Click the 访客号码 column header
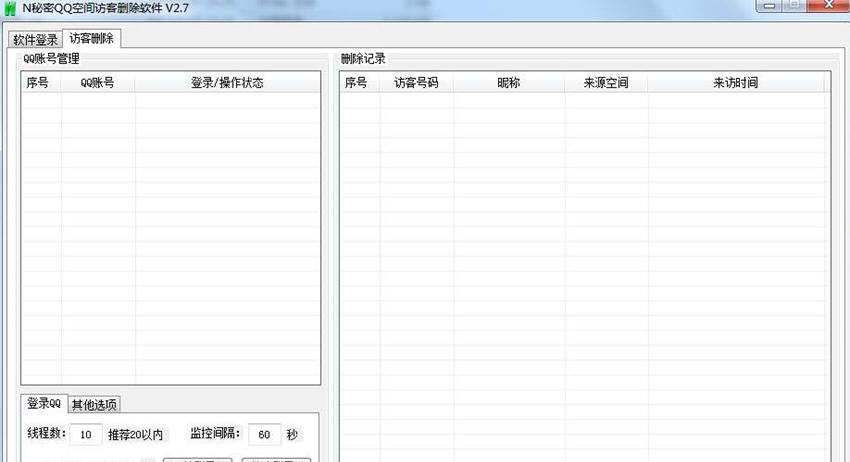Image resolution: width=850 pixels, height=462 pixels. pyautogui.click(x=416, y=82)
